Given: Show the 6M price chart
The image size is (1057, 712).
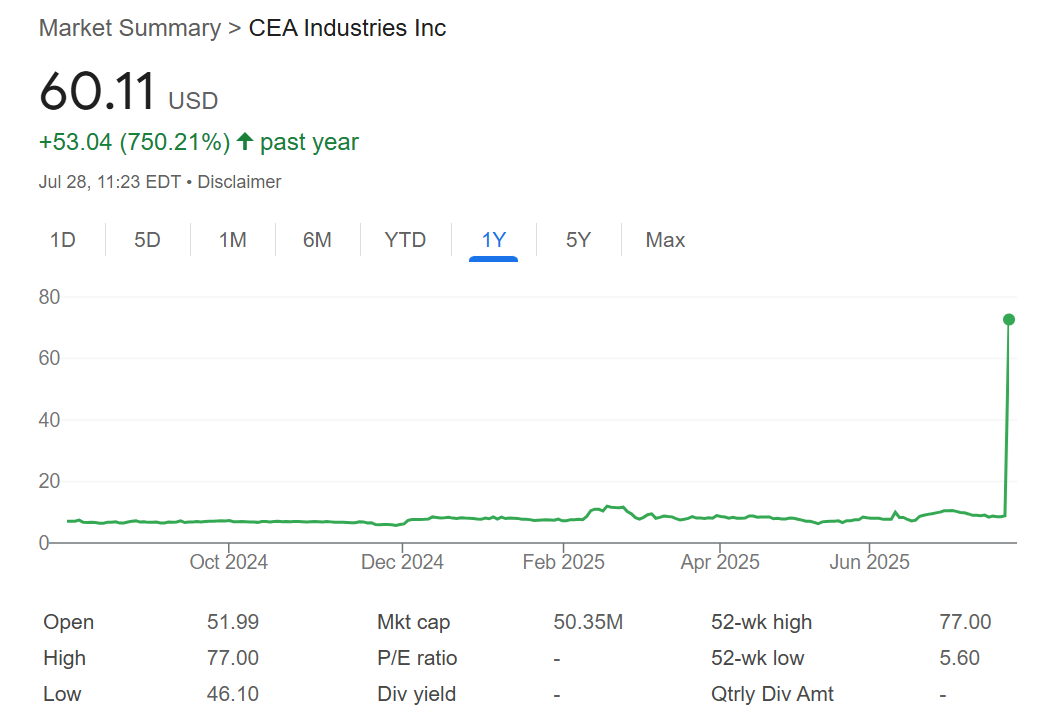Looking at the screenshot, I should click(x=317, y=240).
